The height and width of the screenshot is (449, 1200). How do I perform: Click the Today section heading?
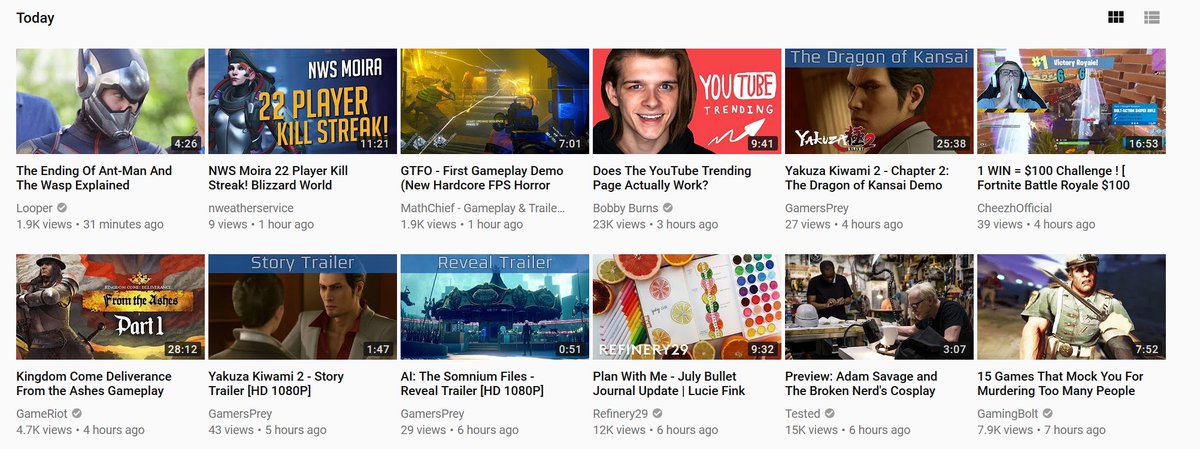(35, 18)
